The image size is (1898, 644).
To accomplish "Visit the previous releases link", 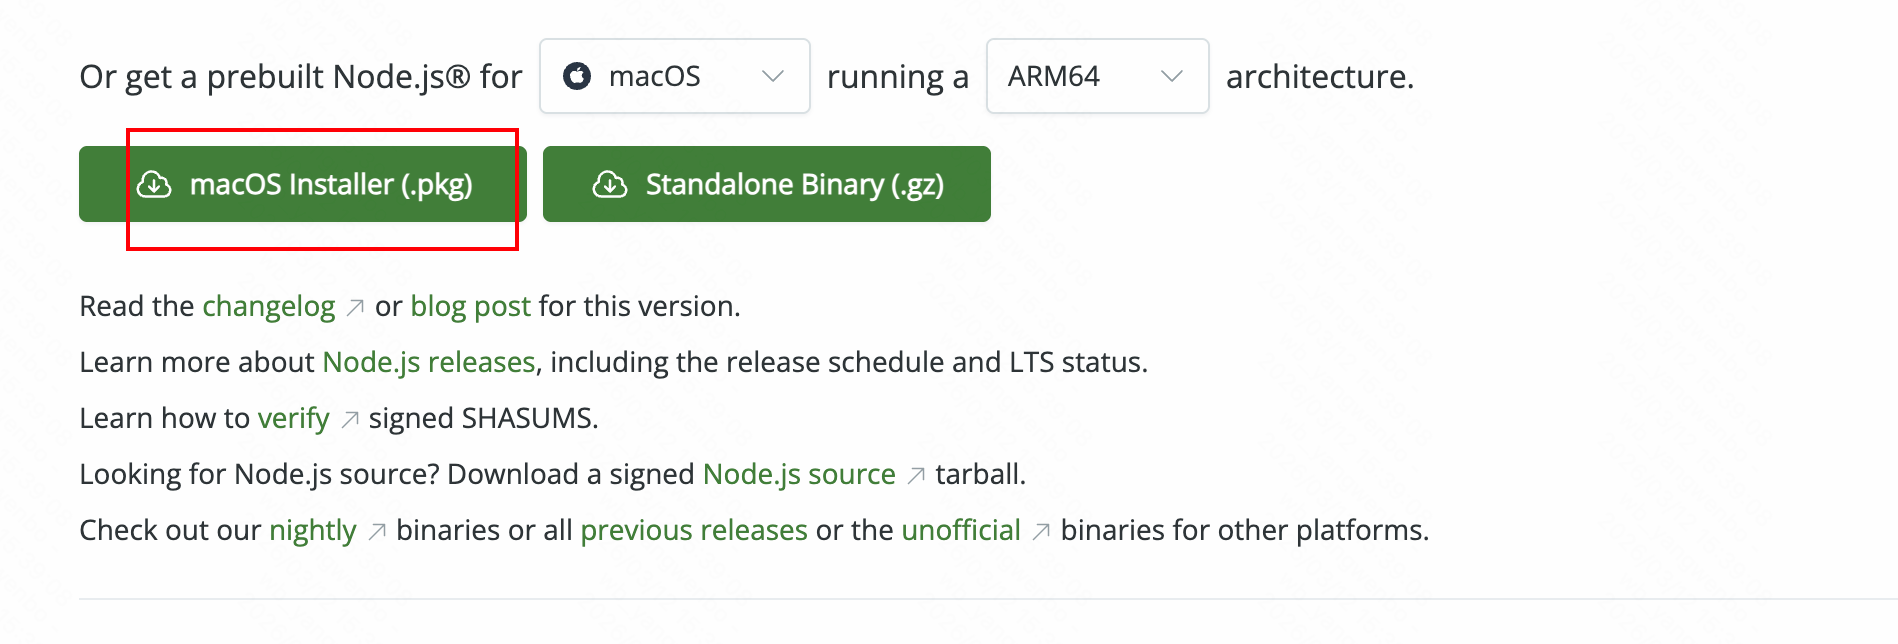I will pyautogui.click(x=694, y=530).
